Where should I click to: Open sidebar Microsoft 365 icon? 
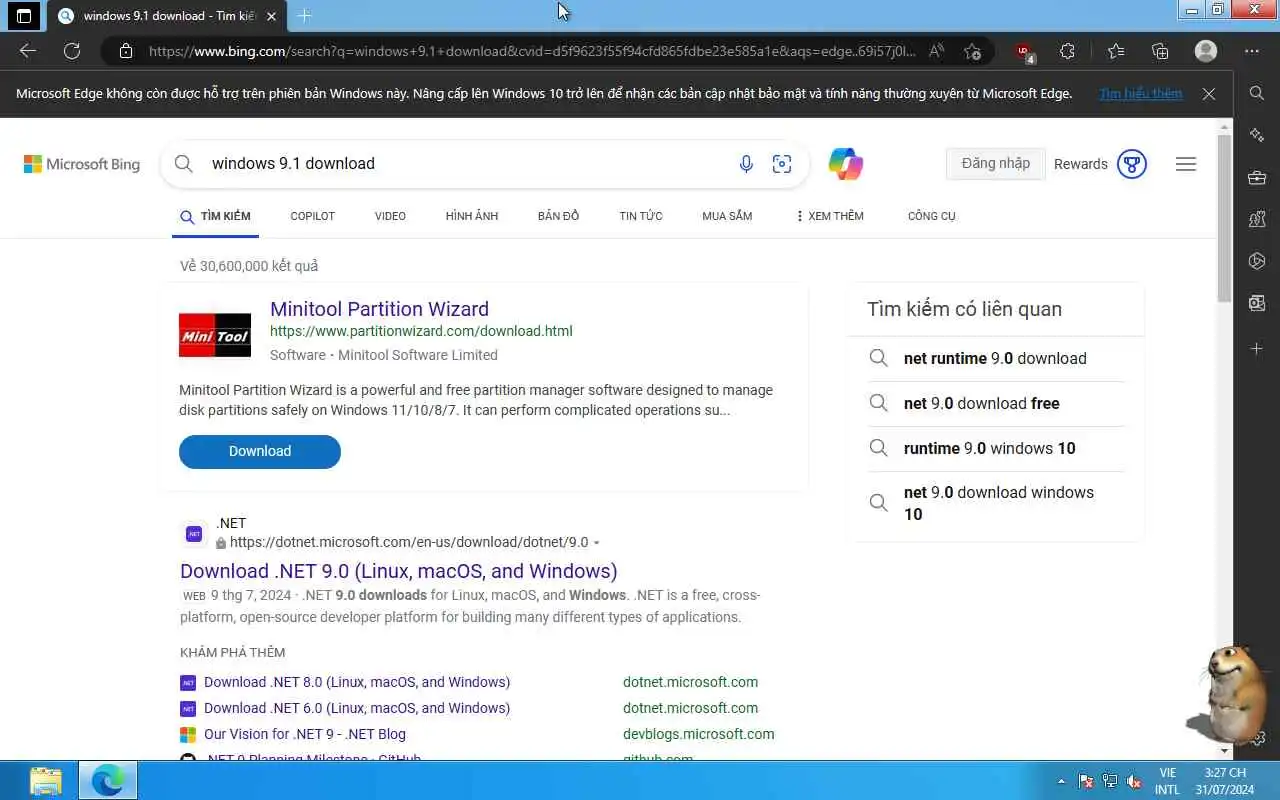[x=1257, y=261]
